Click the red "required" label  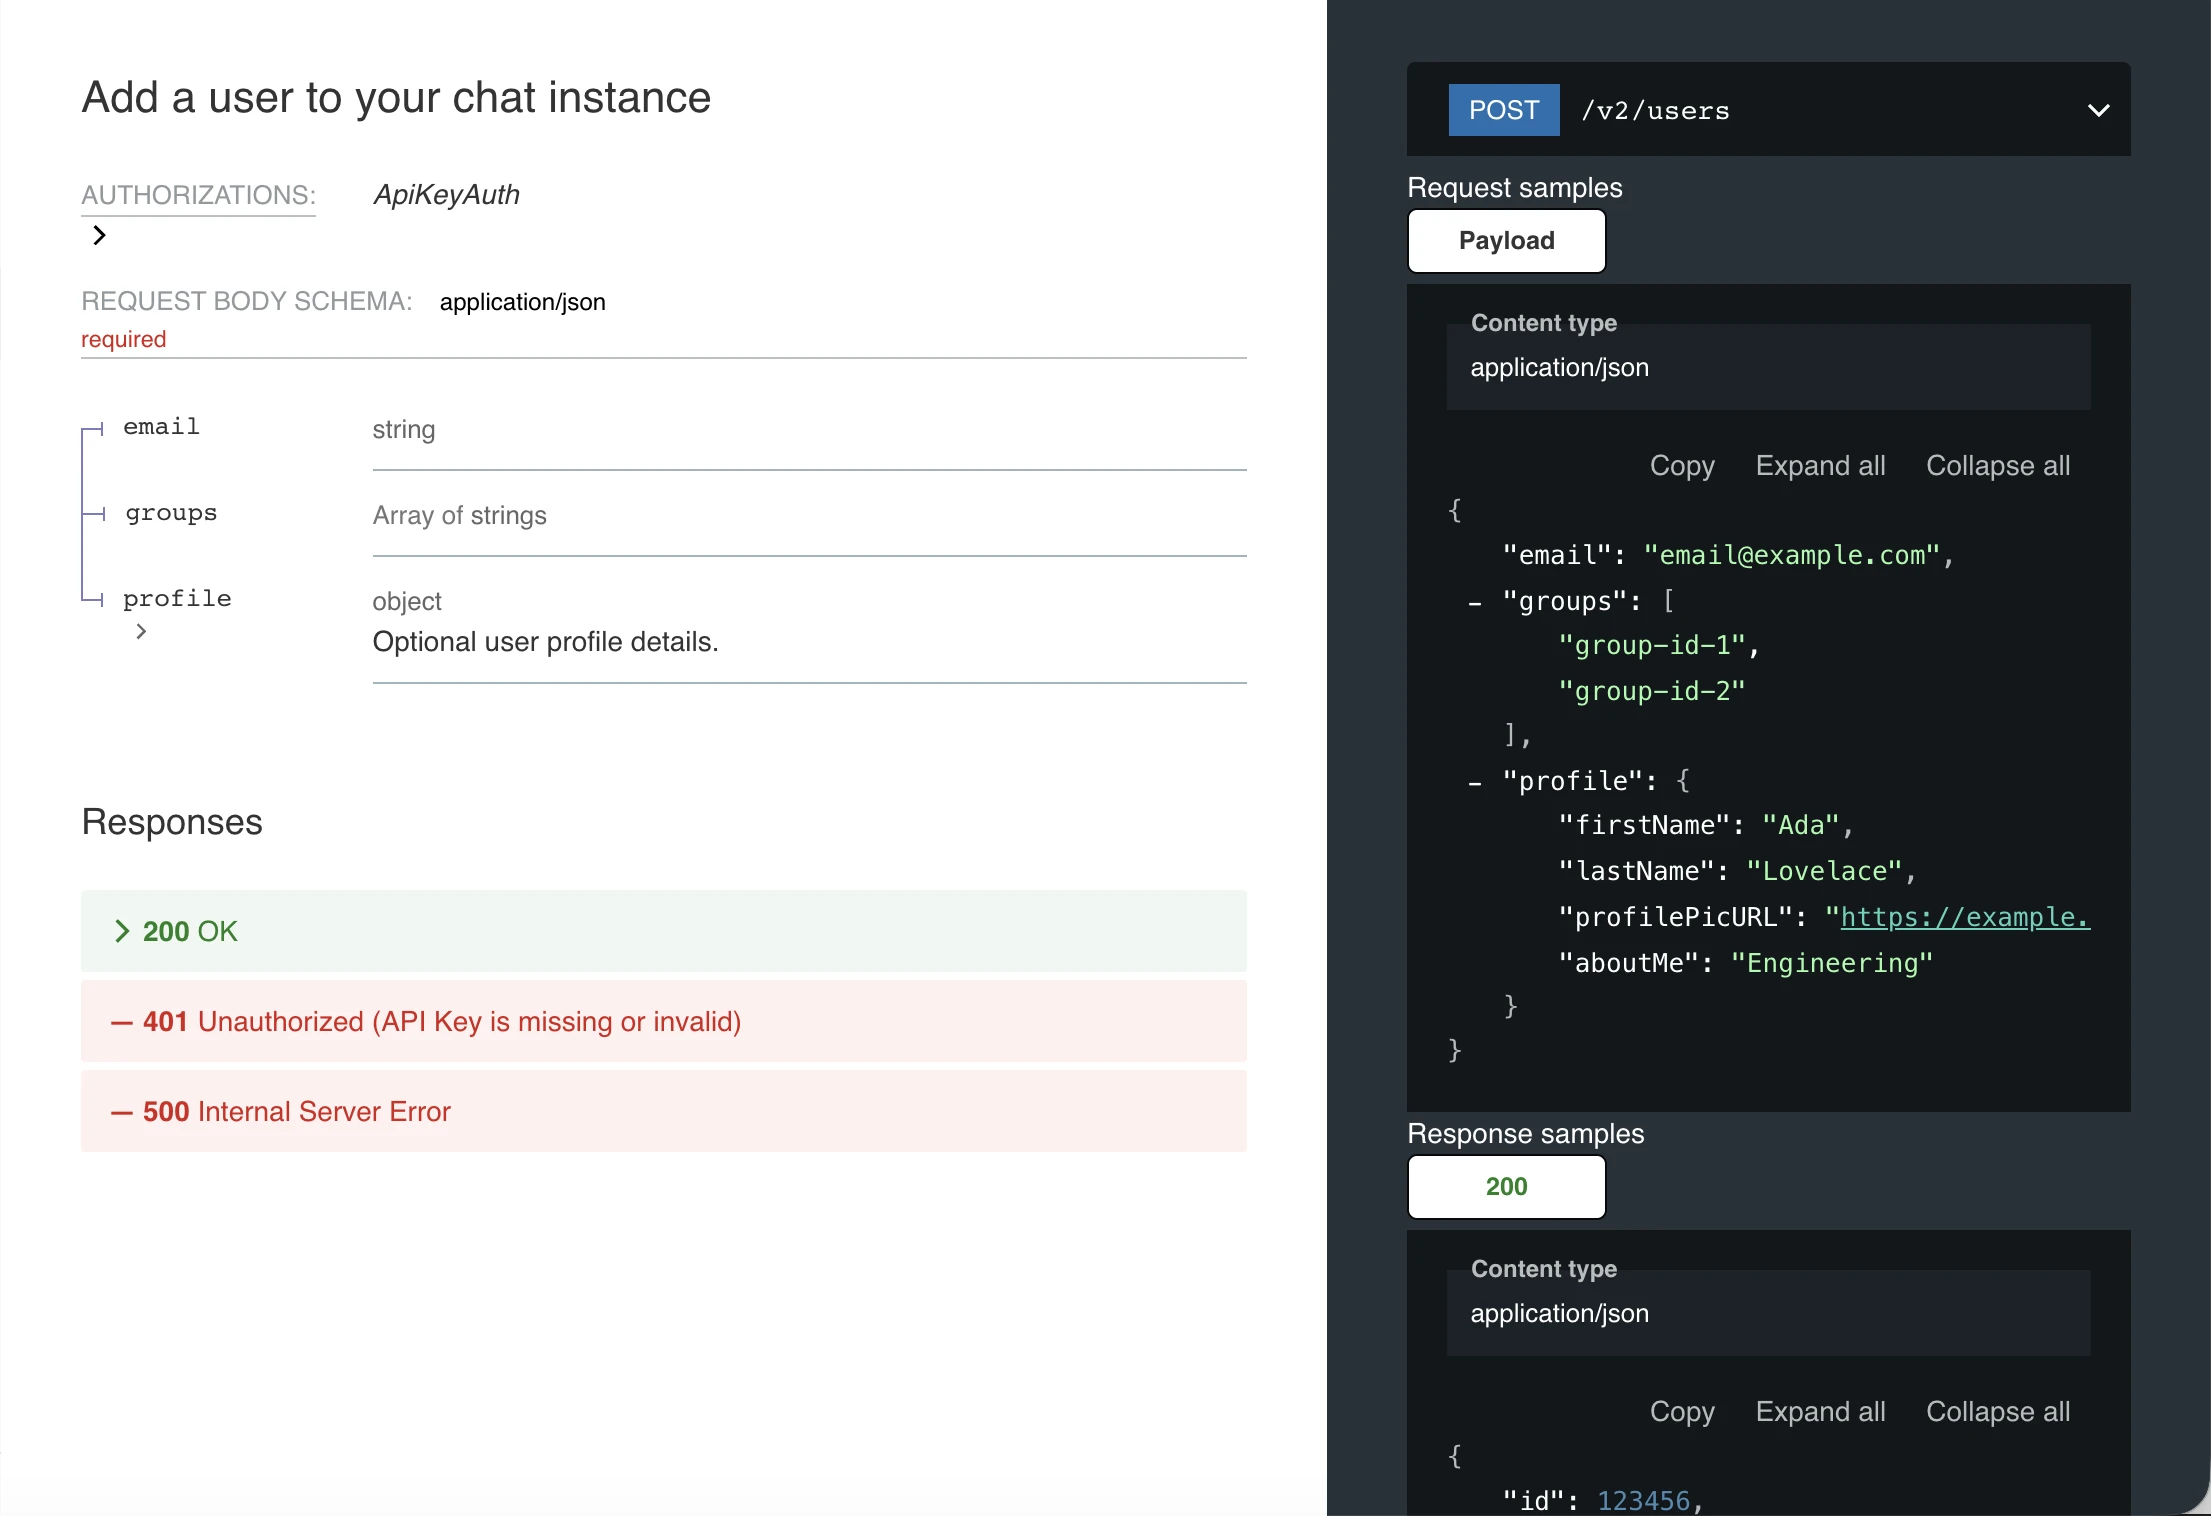(124, 340)
